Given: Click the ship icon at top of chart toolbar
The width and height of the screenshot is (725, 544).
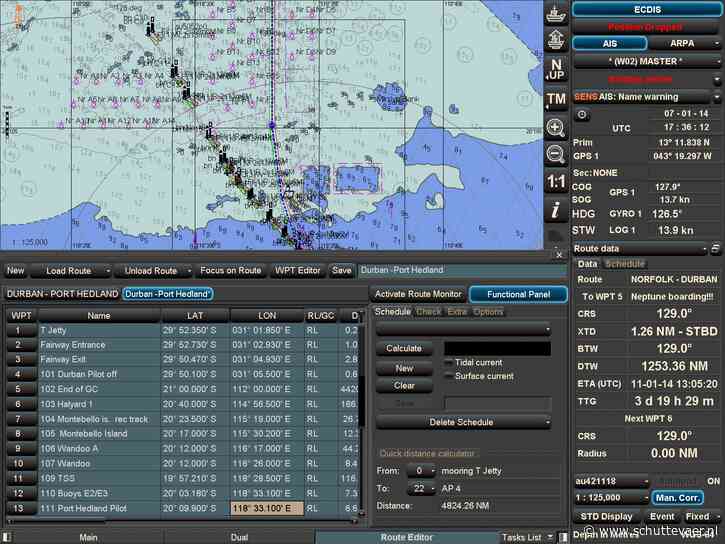Looking at the screenshot, I should [556, 14].
